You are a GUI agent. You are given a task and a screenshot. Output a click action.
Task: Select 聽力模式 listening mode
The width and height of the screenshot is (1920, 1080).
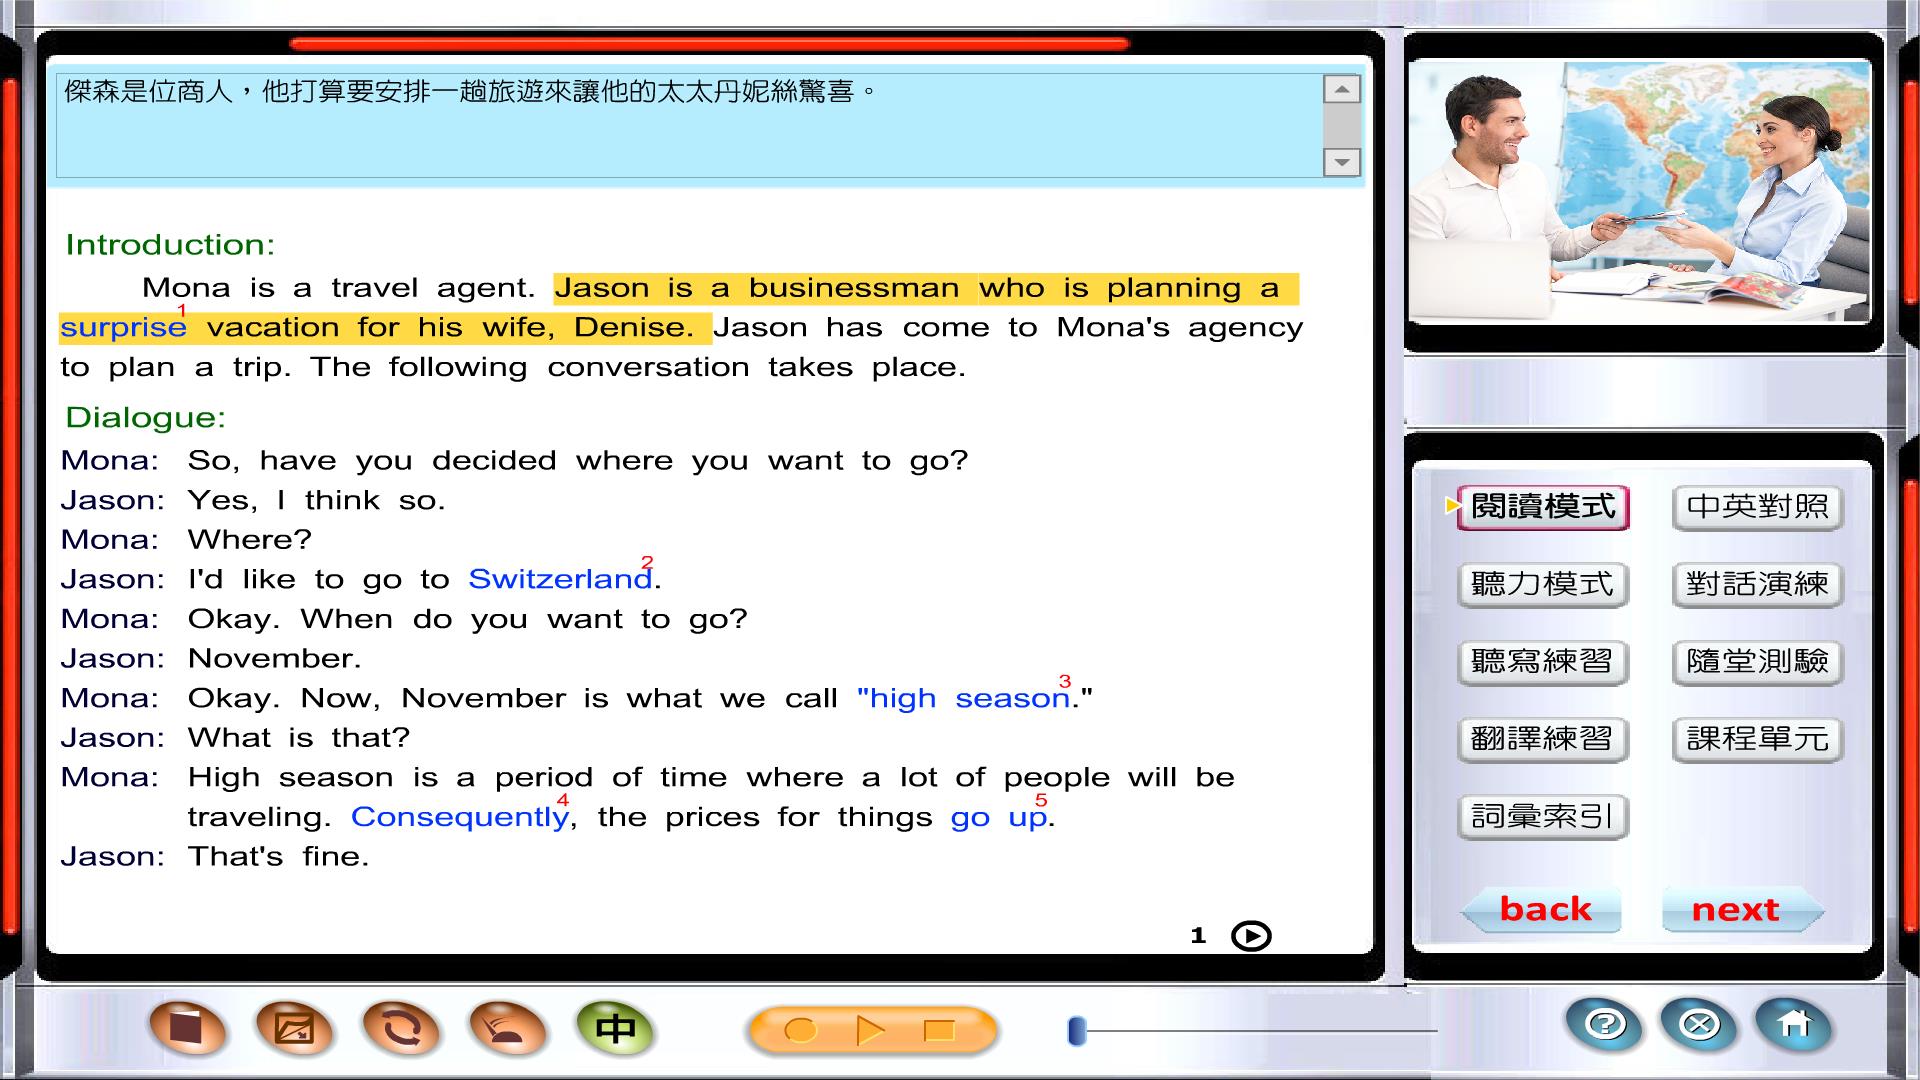[x=1543, y=584]
